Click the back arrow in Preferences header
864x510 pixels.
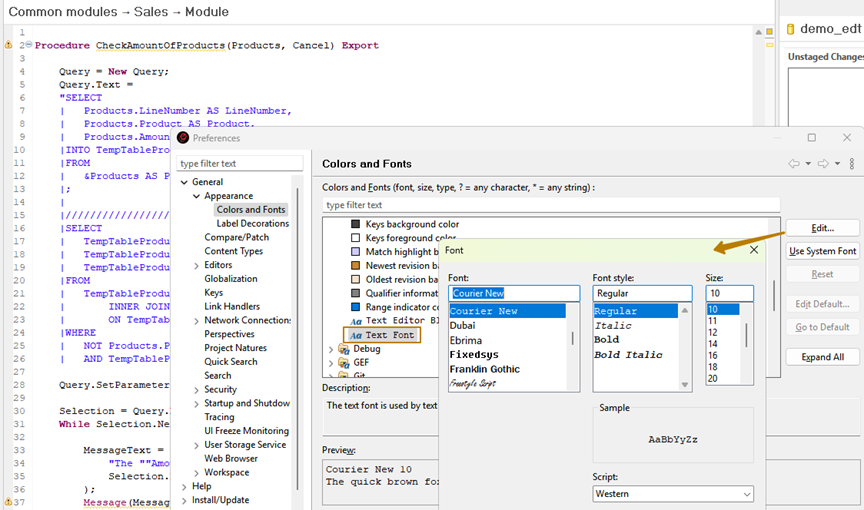tap(793, 164)
